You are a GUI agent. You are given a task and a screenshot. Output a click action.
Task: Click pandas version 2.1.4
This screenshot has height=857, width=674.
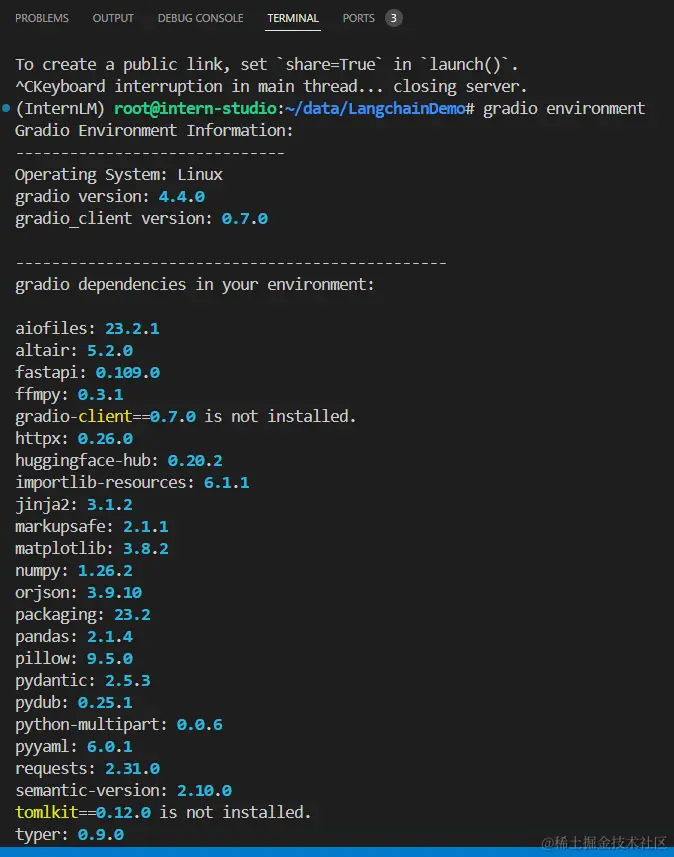[110, 636]
